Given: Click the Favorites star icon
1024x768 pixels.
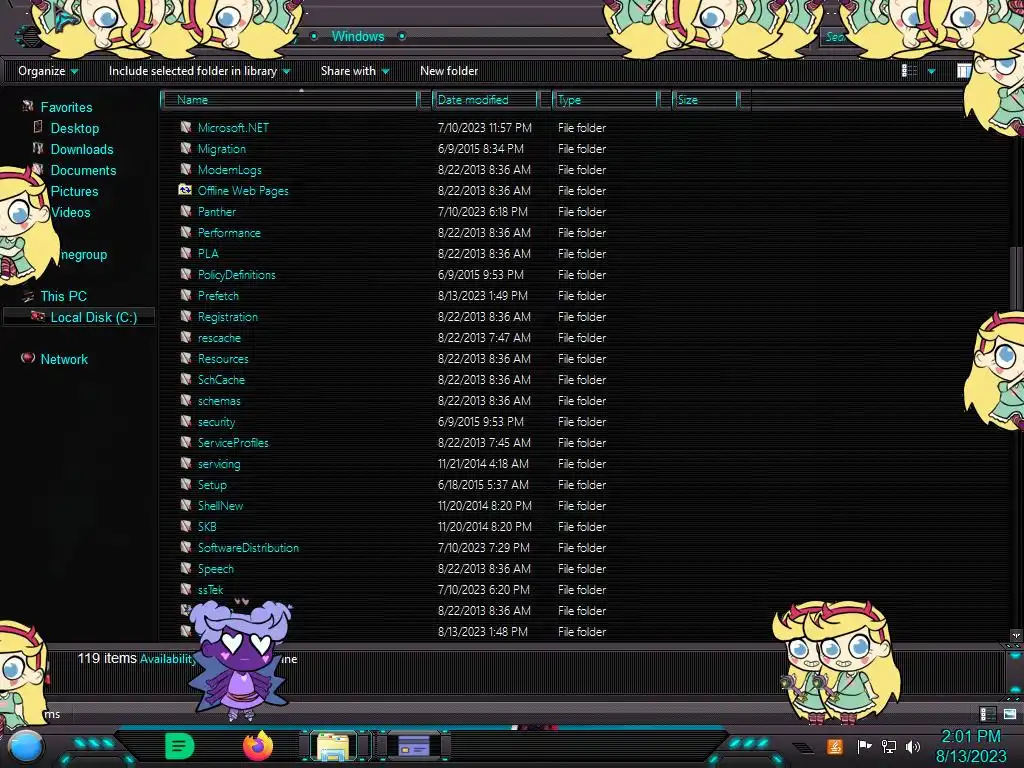Looking at the screenshot, I should point(27,106).
